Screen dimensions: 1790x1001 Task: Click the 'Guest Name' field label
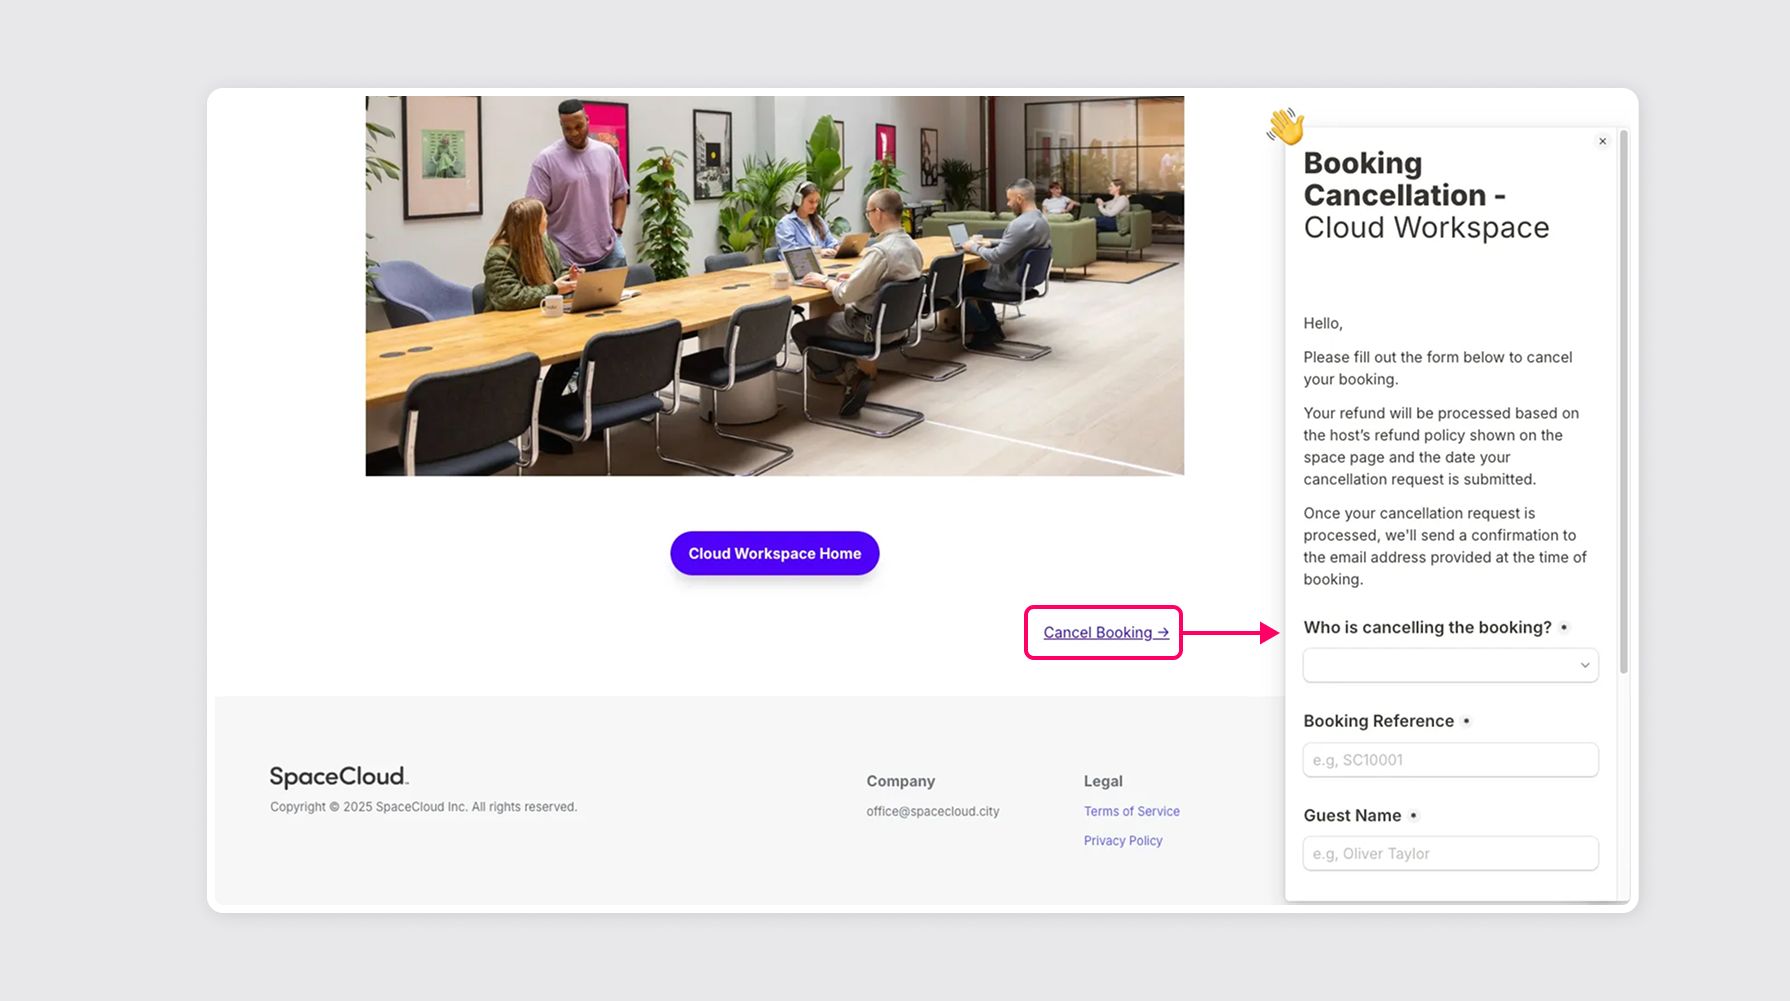pyautogui.click(x=1352, y=816)
